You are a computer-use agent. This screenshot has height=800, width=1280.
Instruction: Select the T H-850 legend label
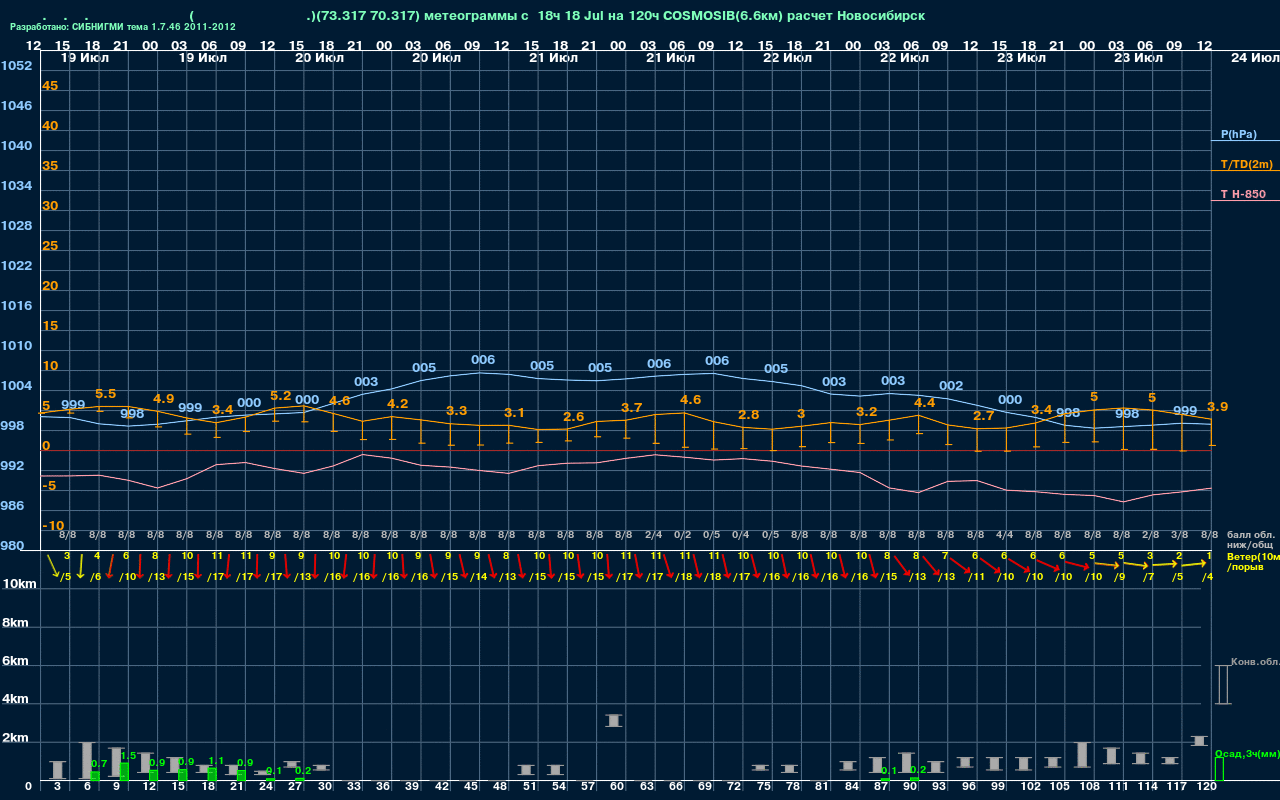point(1241,194)
